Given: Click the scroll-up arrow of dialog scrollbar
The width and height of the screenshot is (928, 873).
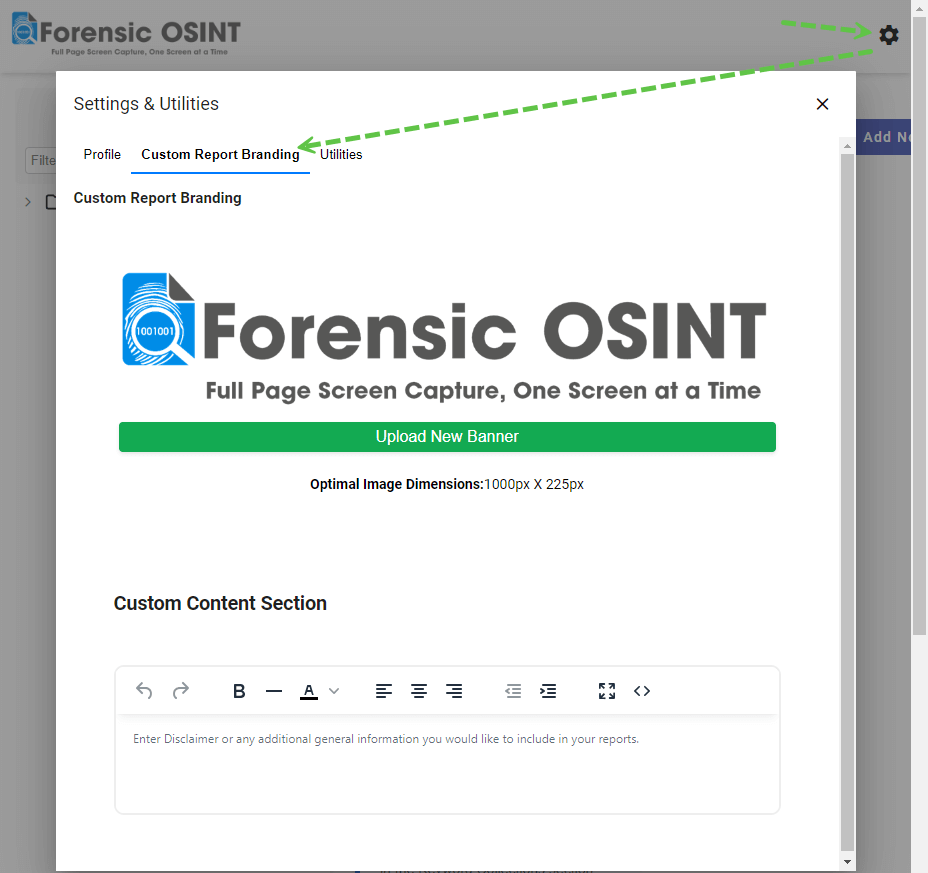Looking at the screenshot, I should 847,146.
